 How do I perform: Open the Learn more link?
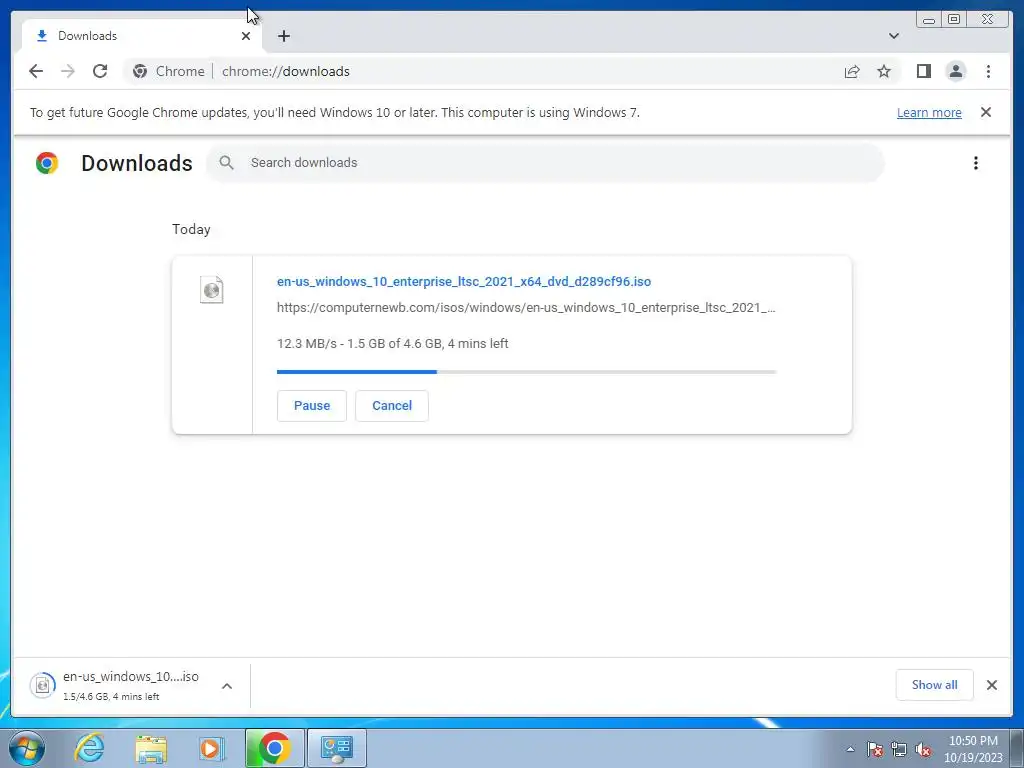929,112
